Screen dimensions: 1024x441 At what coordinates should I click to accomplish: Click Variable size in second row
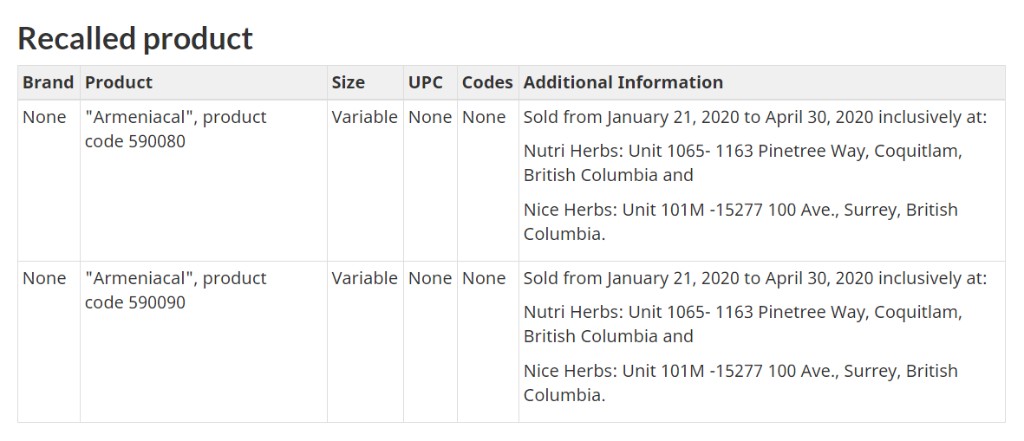(x=364, y=278)
